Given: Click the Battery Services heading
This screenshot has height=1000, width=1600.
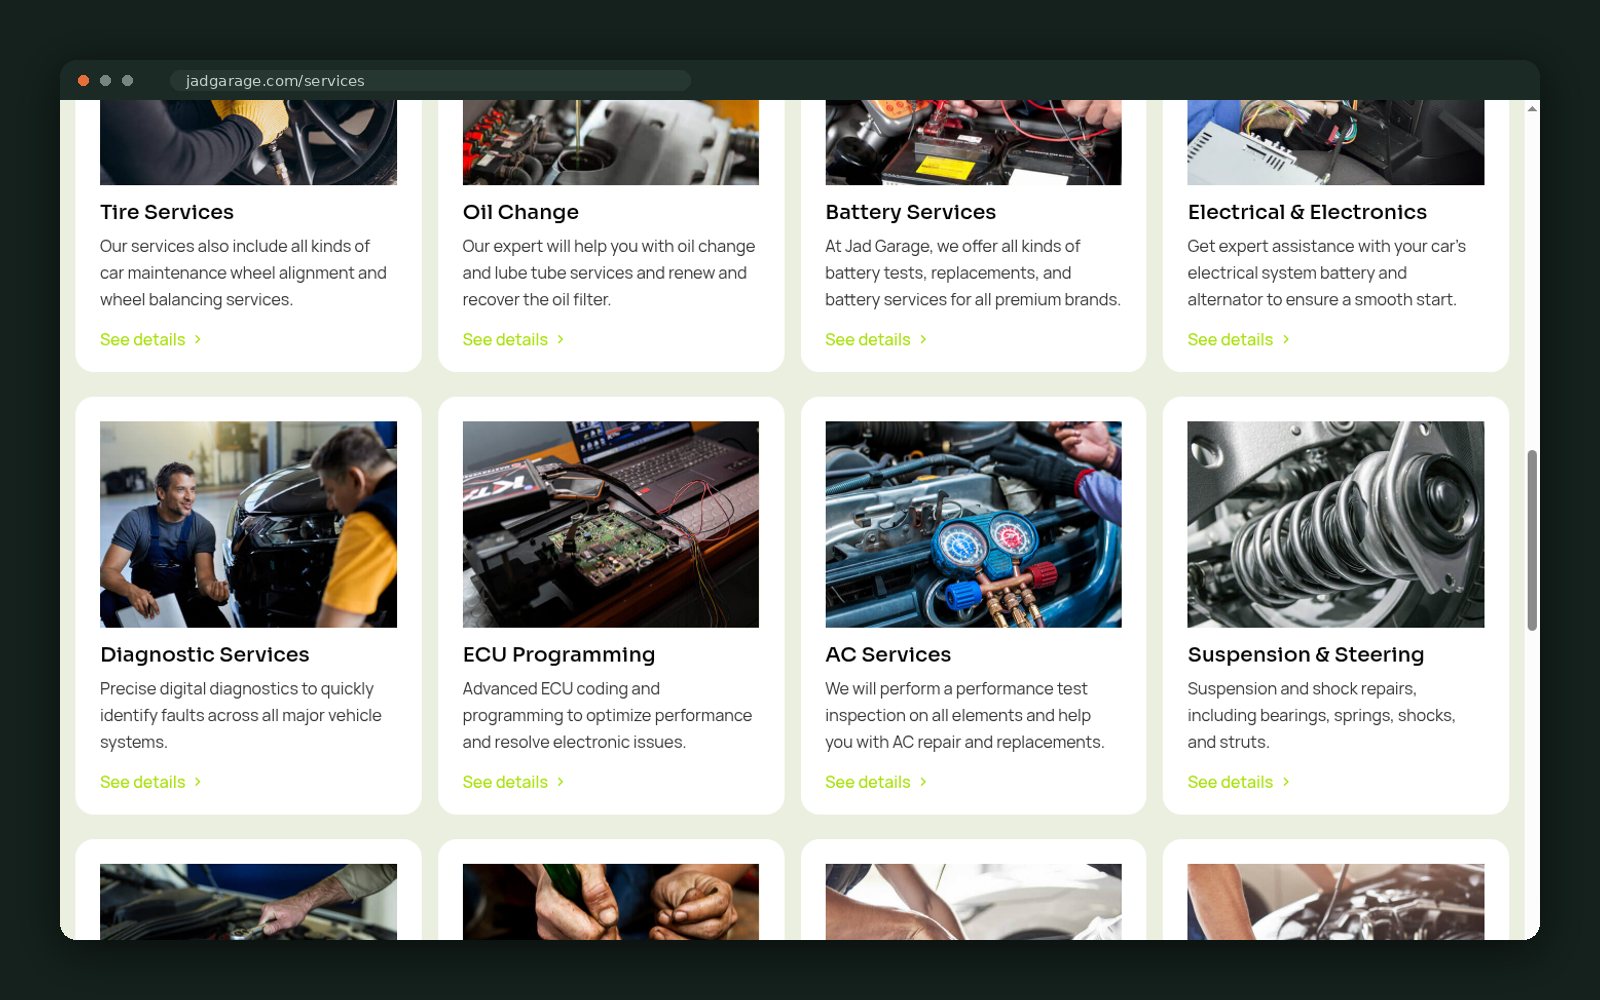Looking at the screenshot, I should pos(911,212).
